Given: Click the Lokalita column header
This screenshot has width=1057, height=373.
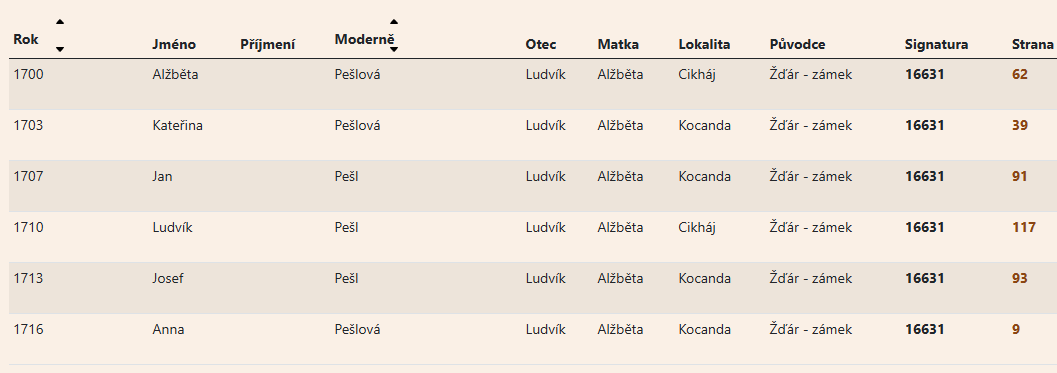Looking at the screenshot, I should 704,45.
